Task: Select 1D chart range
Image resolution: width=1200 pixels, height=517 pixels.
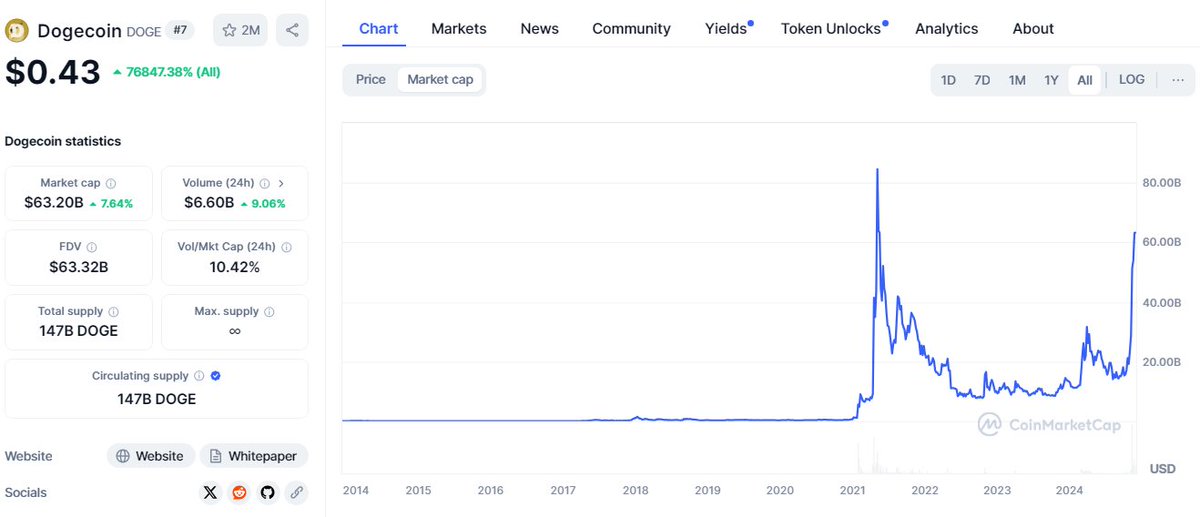Action: click(948, 80)
